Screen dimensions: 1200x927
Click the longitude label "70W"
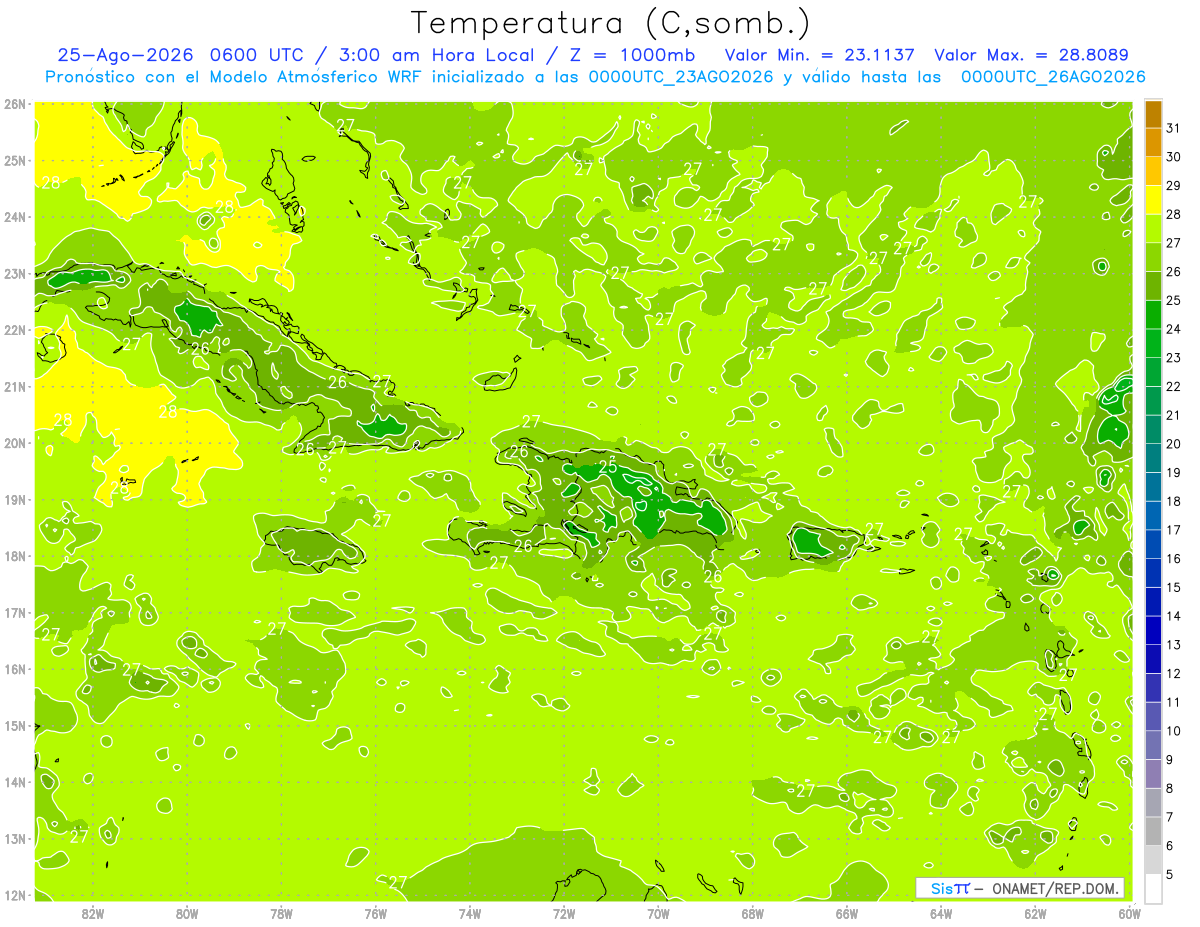[x=658, y=912]
